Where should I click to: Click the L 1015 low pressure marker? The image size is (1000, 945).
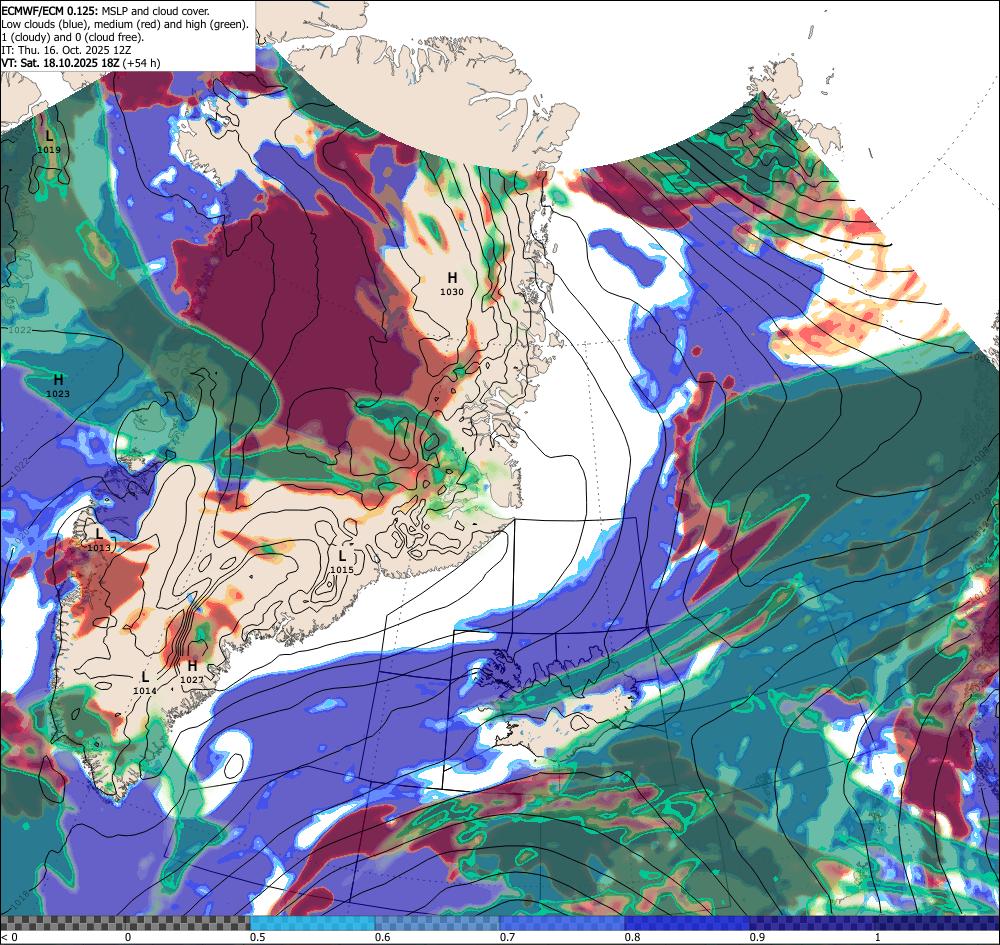click(x=342, y=562)
